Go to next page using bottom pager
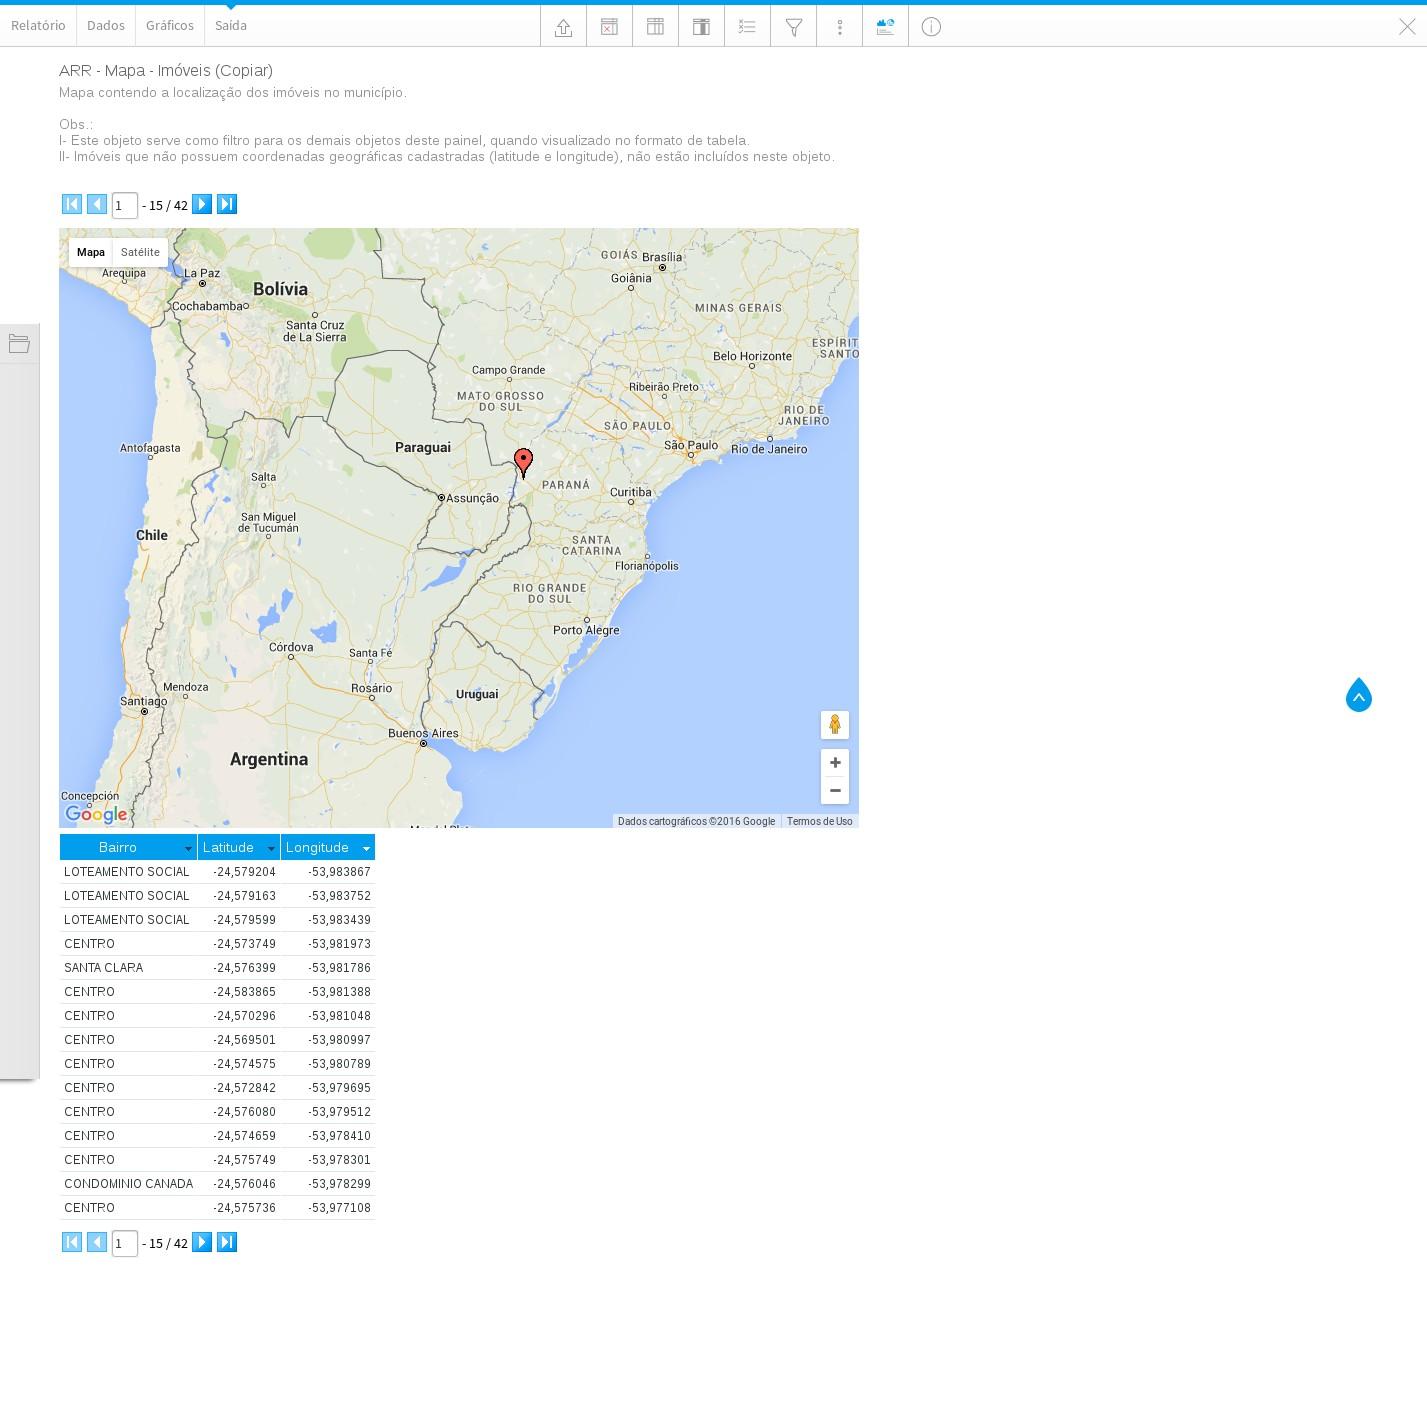This screenshot has width=1427, height=1421. 202,1242
